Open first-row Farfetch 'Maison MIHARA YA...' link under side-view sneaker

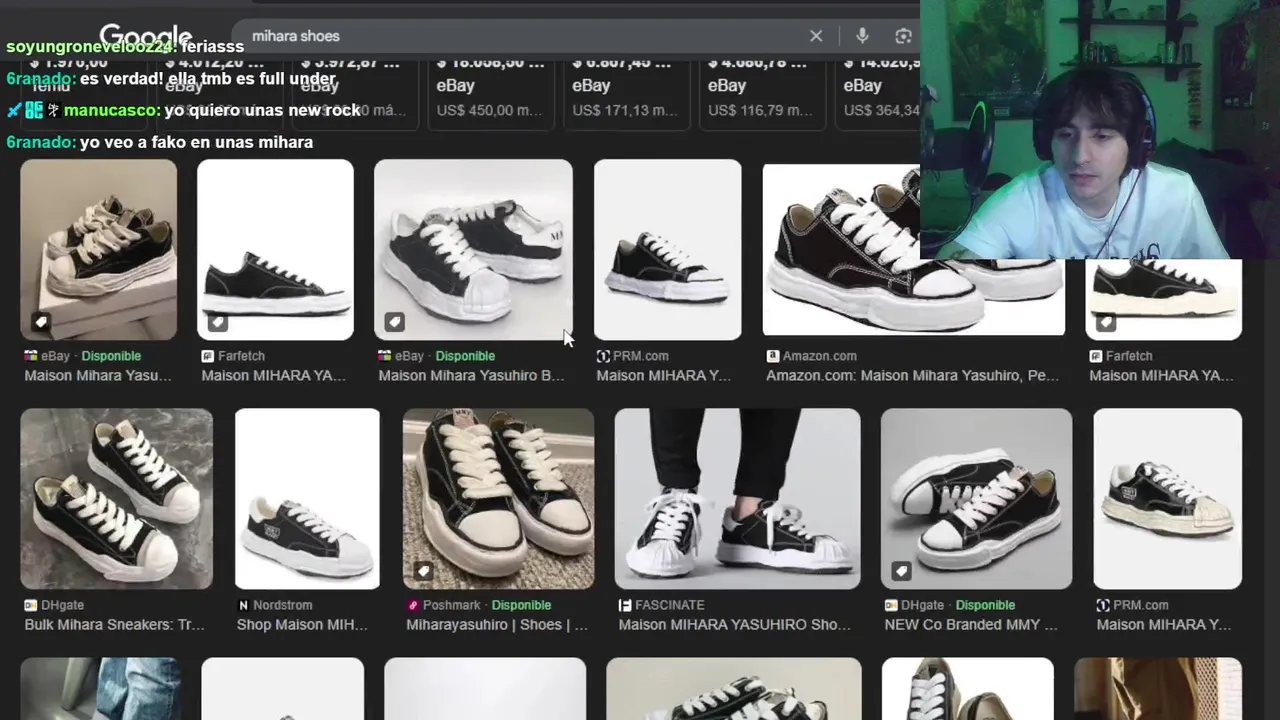[x=274, y=376]
